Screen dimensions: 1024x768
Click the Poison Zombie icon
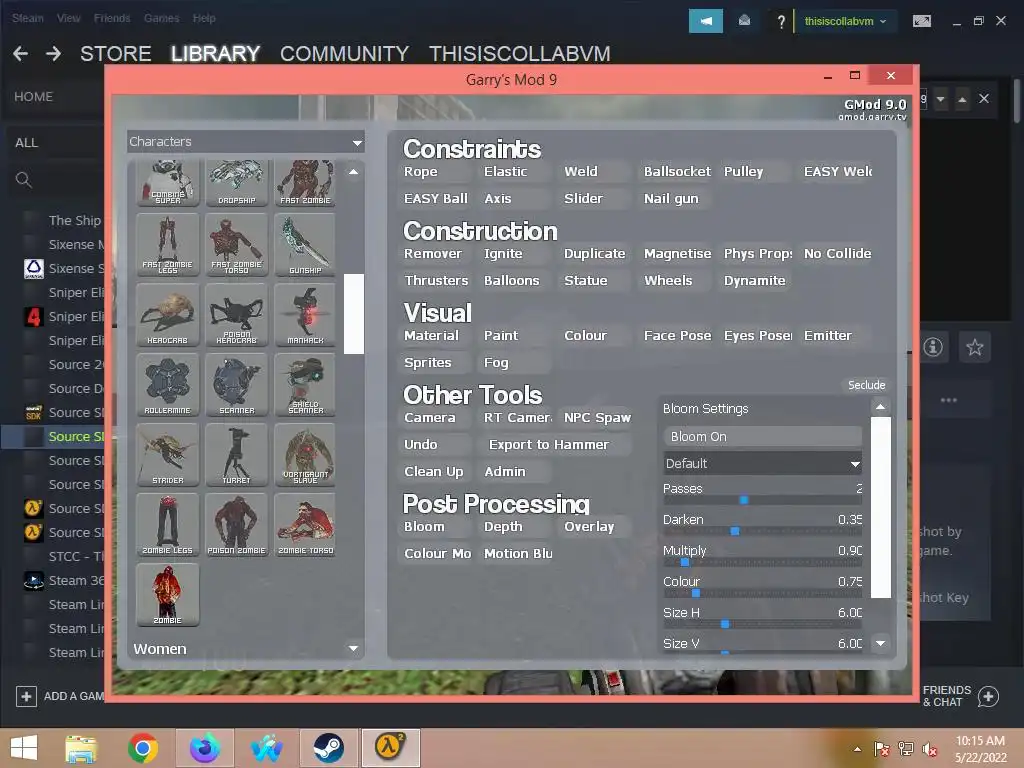(236, 524)
